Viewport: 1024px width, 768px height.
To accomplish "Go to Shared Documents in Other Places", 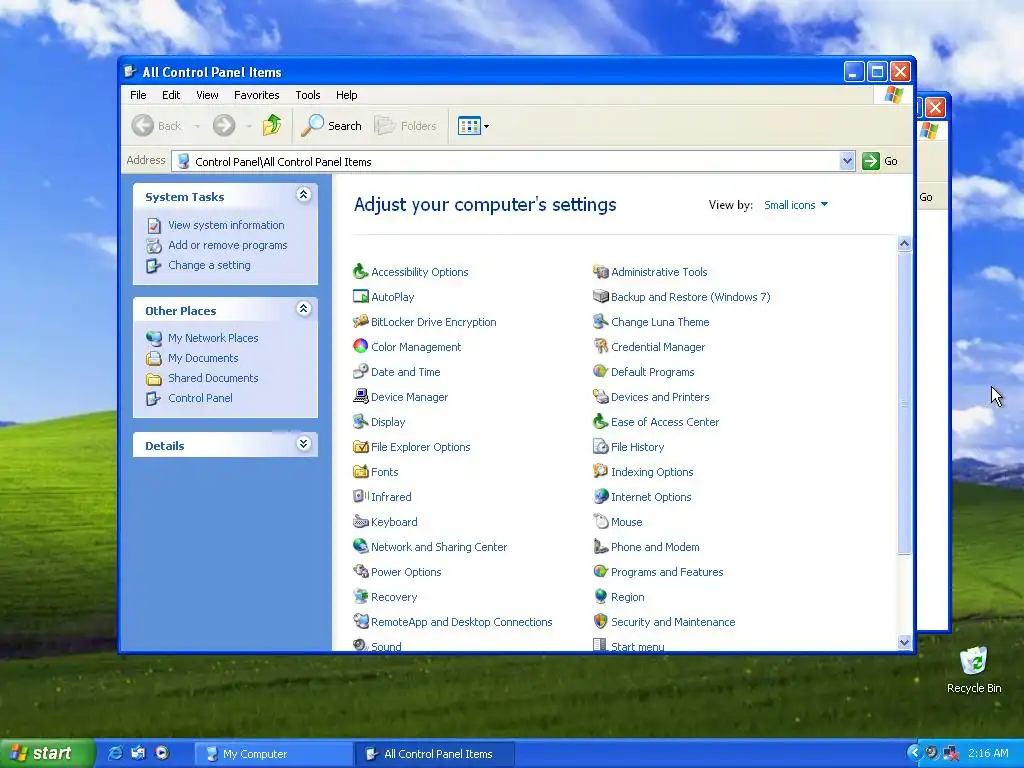I will pyautogui.click(x=213, y=378).
